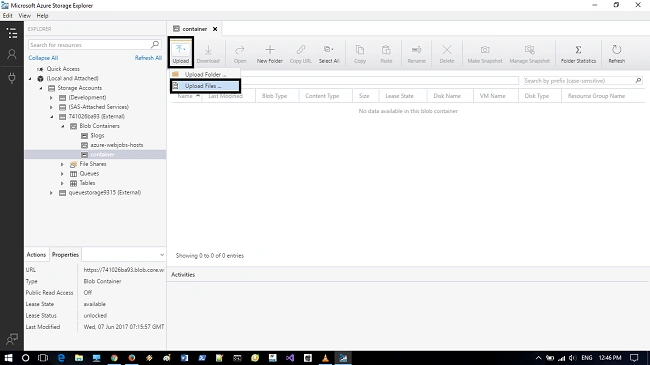Open the Account Management sidebar icon

pyautogui.click(x=12, y=54)
